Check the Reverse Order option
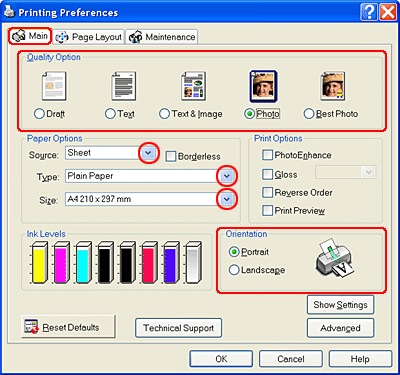Screen dimensions: 400x375 pos(267,192)
